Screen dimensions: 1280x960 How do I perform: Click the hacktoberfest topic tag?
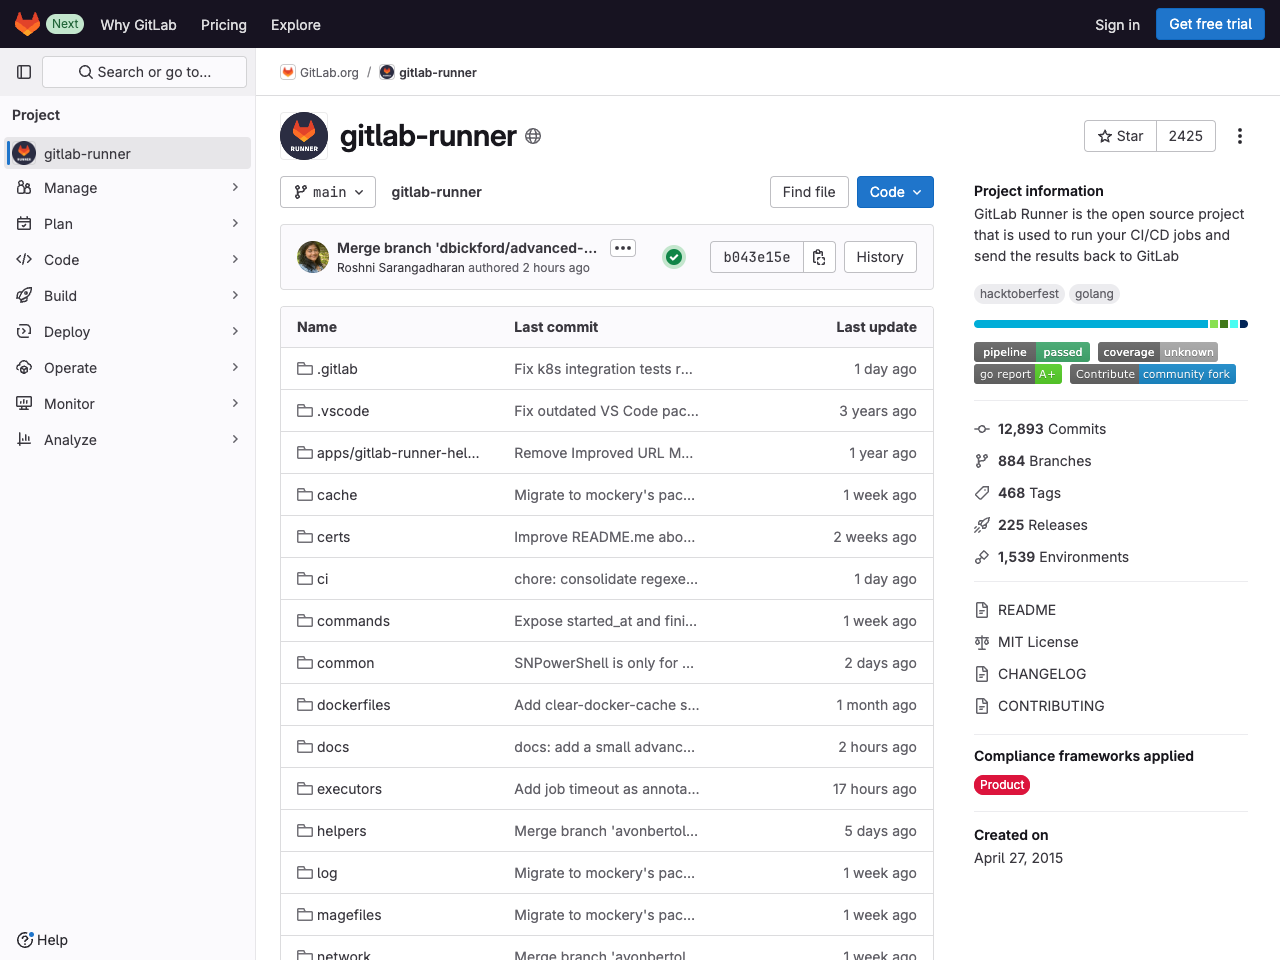[1019, 294]
